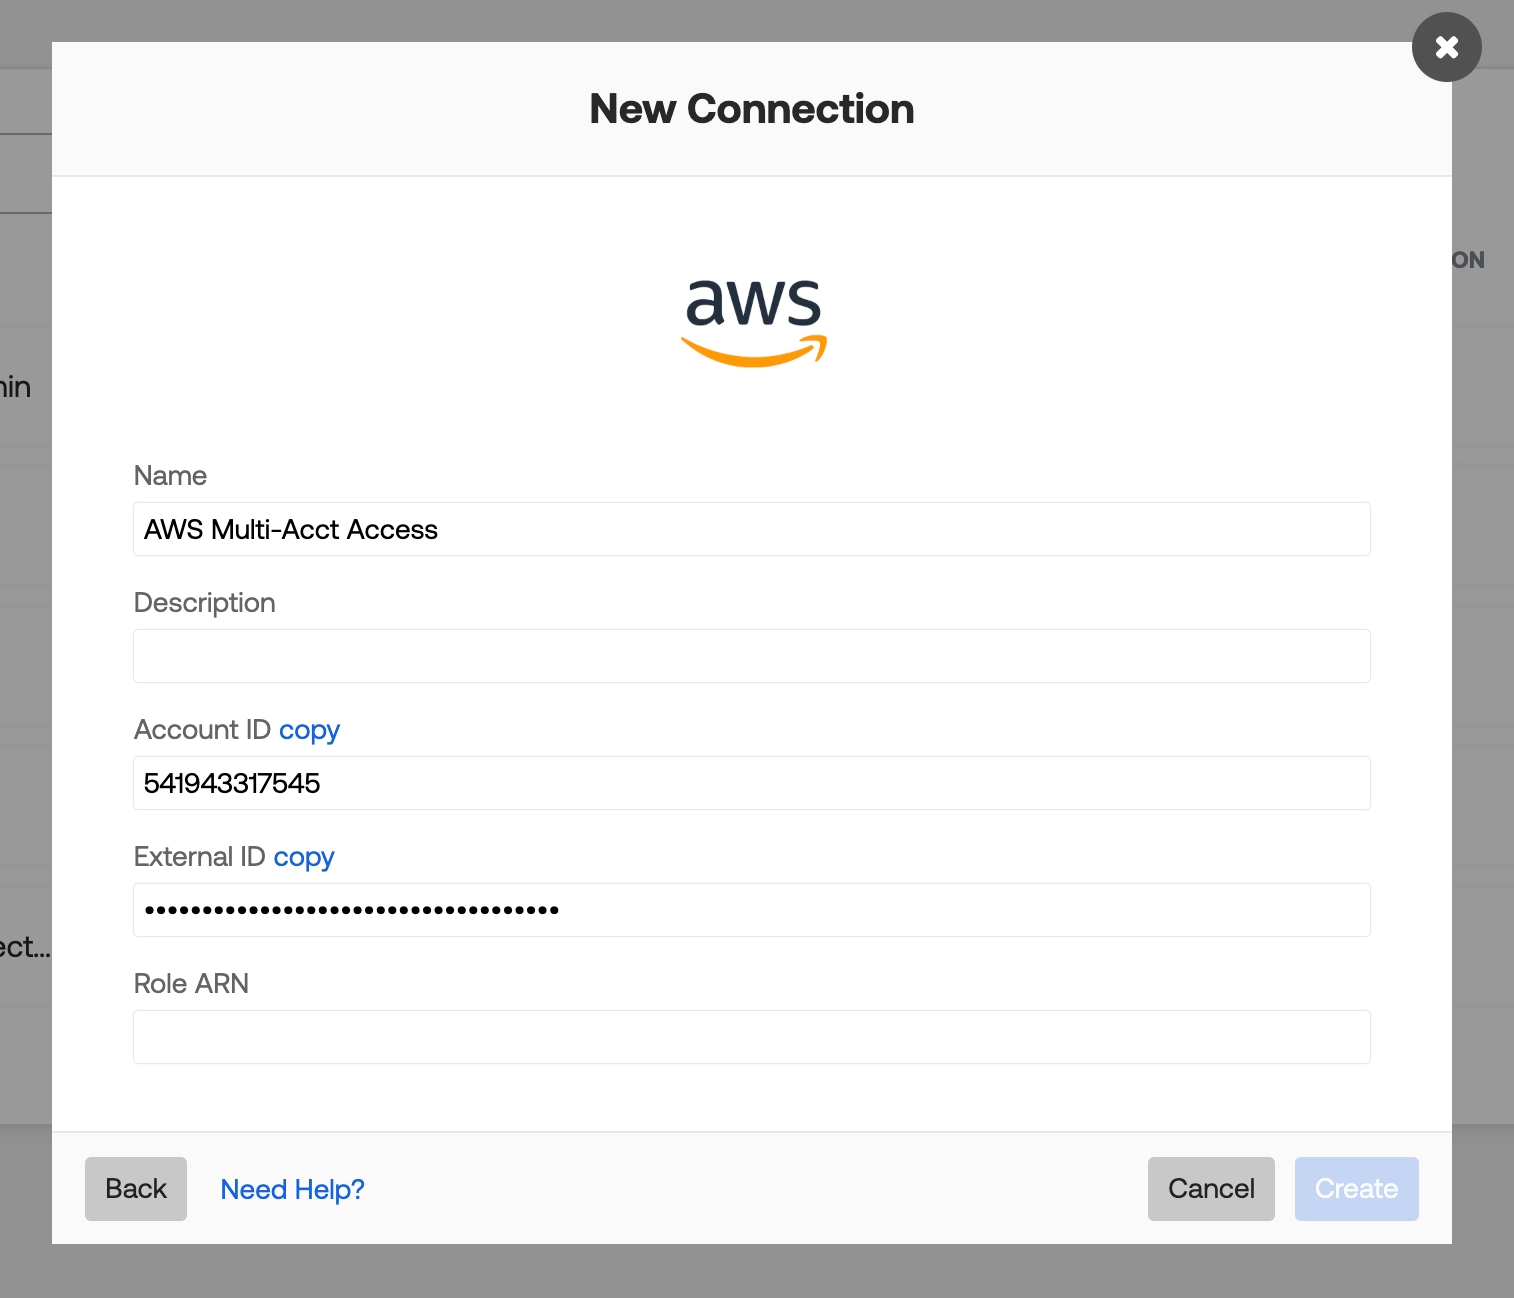1514x1298 pixels.
Task: Select the Account ID field showing 541943317545
Action: click(x=752, y=783)
